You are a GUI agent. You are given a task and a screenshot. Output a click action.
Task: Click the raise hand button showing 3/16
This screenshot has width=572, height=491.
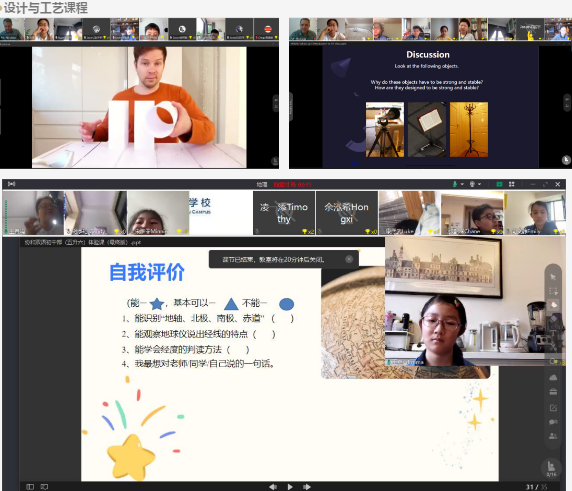click(x=551, y=468)
